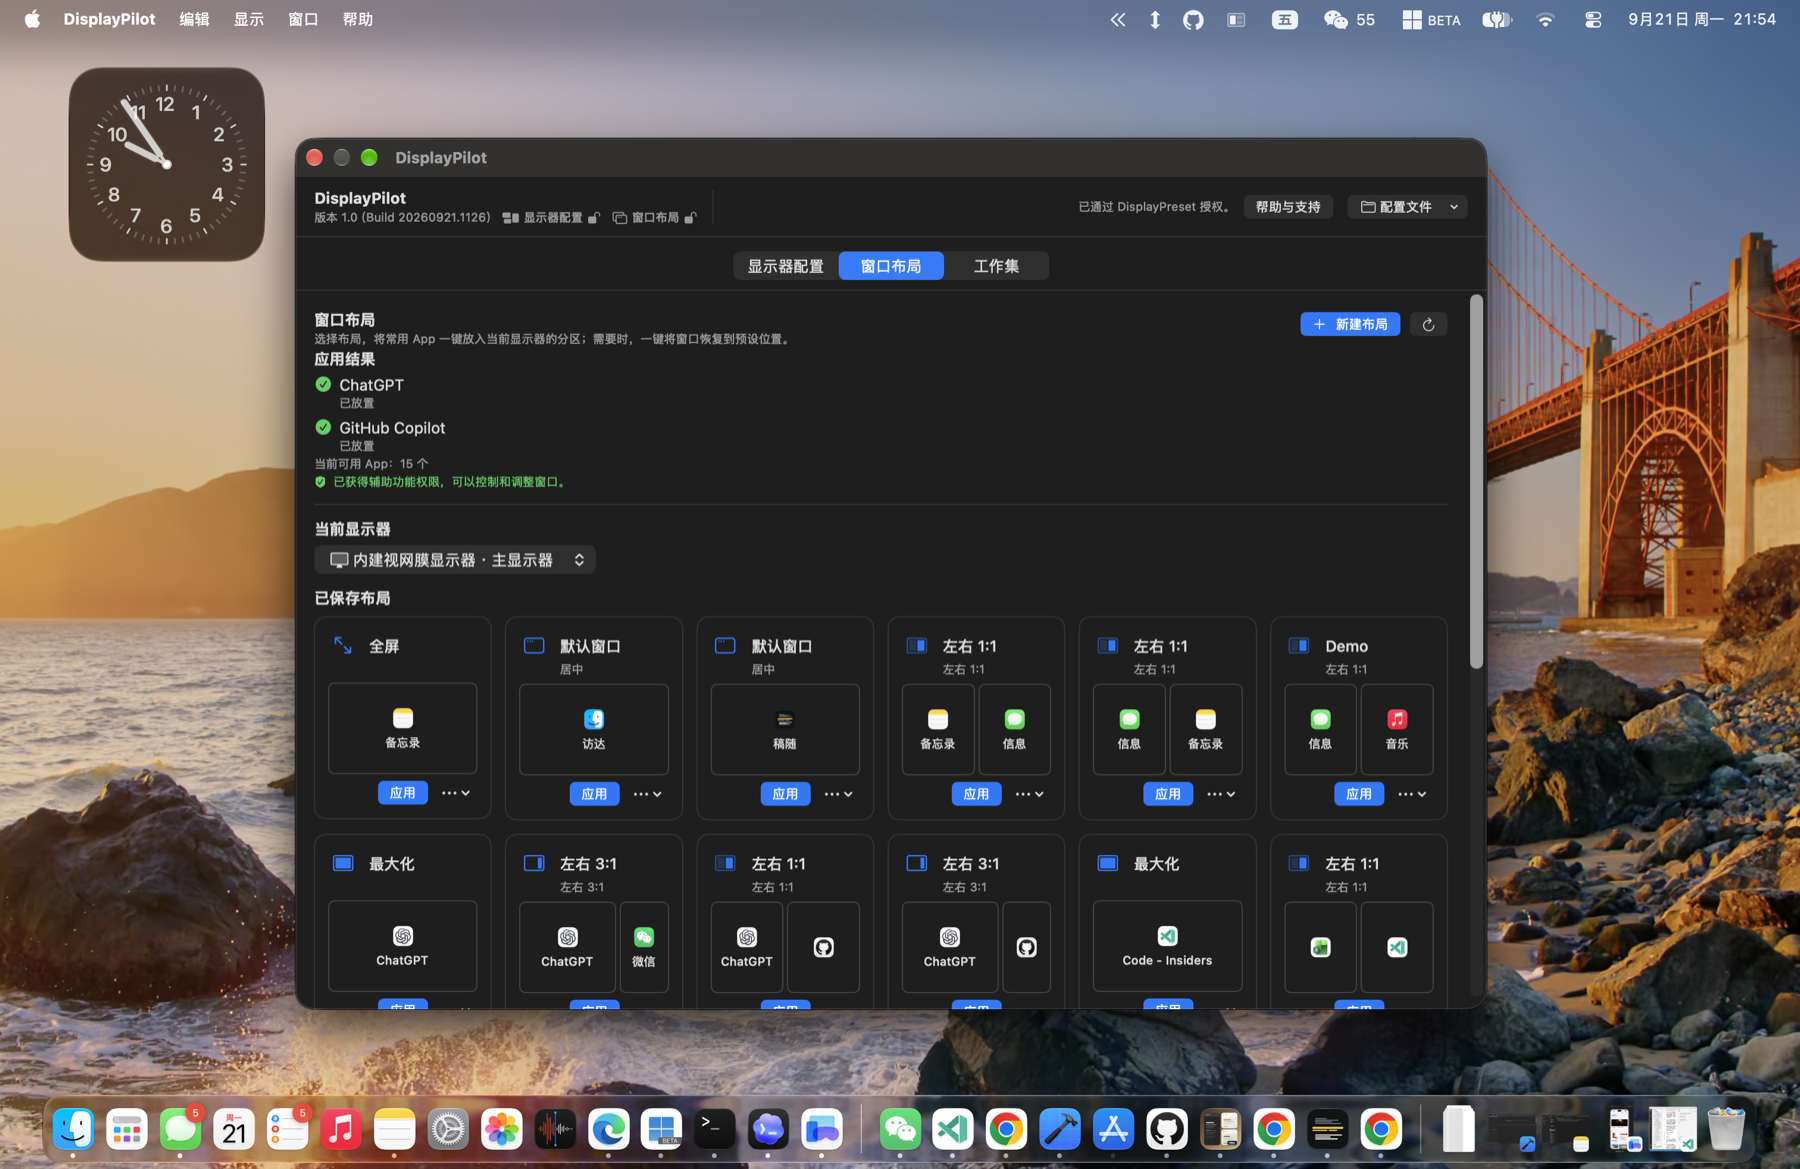1800x1169 pixels.
Task: Click the 新建布局 button
Action: click(x=1350, y=324)
